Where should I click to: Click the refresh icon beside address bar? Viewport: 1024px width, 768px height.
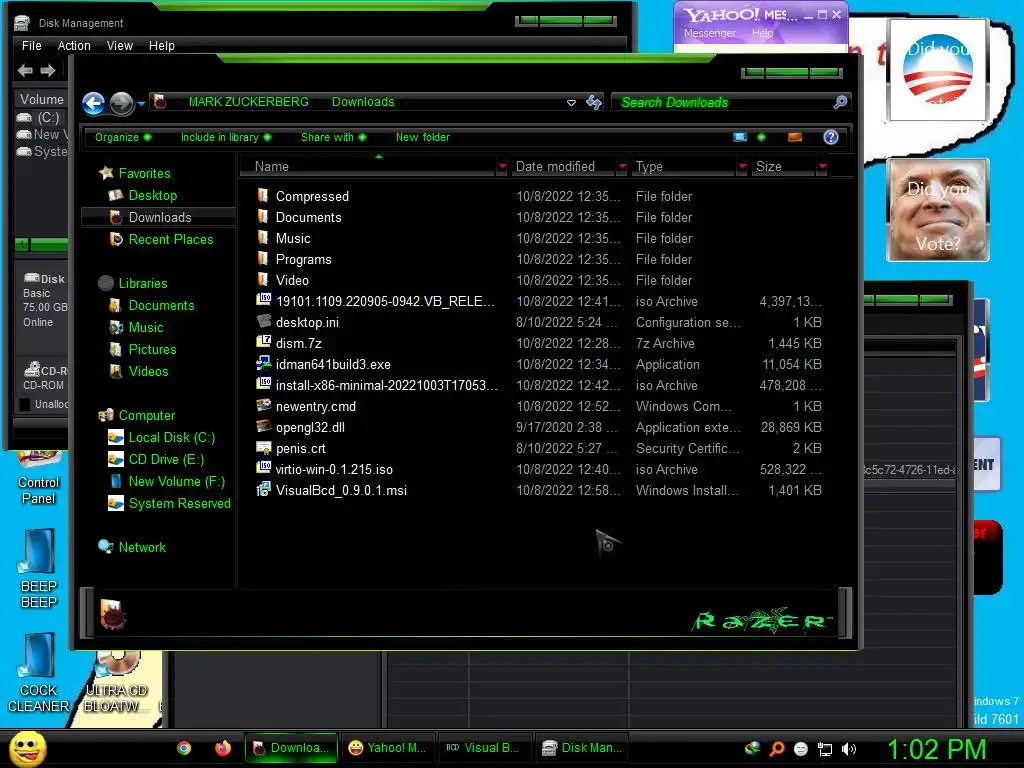pyautogui.click(x=594, y=102)
